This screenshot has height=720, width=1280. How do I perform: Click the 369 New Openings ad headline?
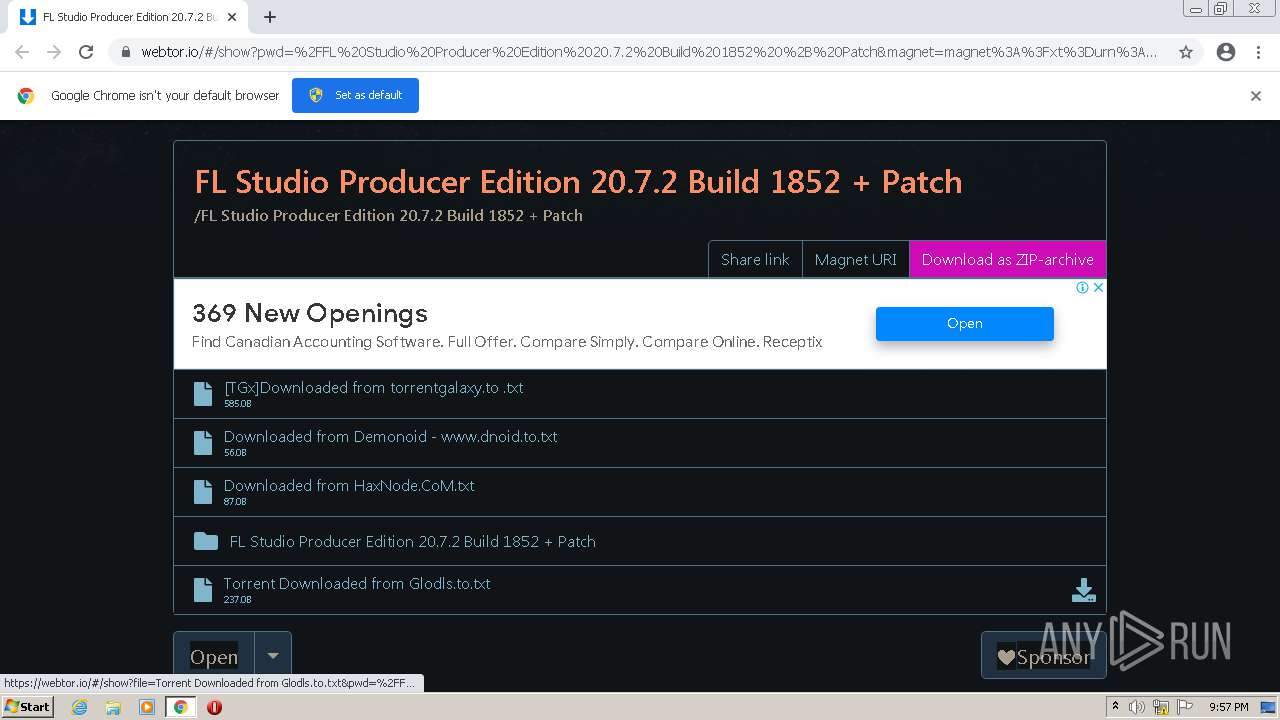click(x=310, y=313)
